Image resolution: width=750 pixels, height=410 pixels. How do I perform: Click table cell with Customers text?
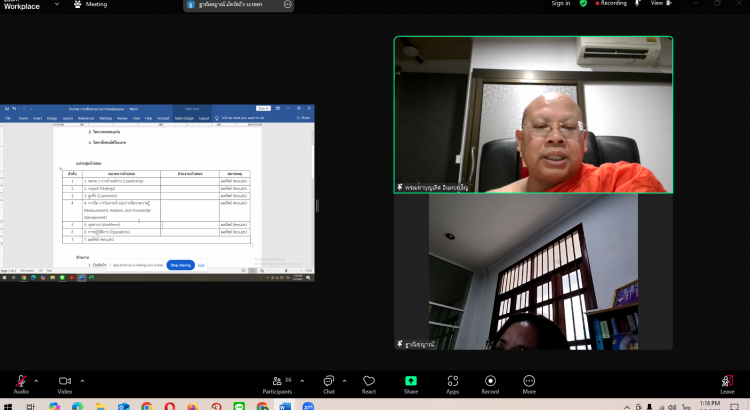click(x=121, y=196)
